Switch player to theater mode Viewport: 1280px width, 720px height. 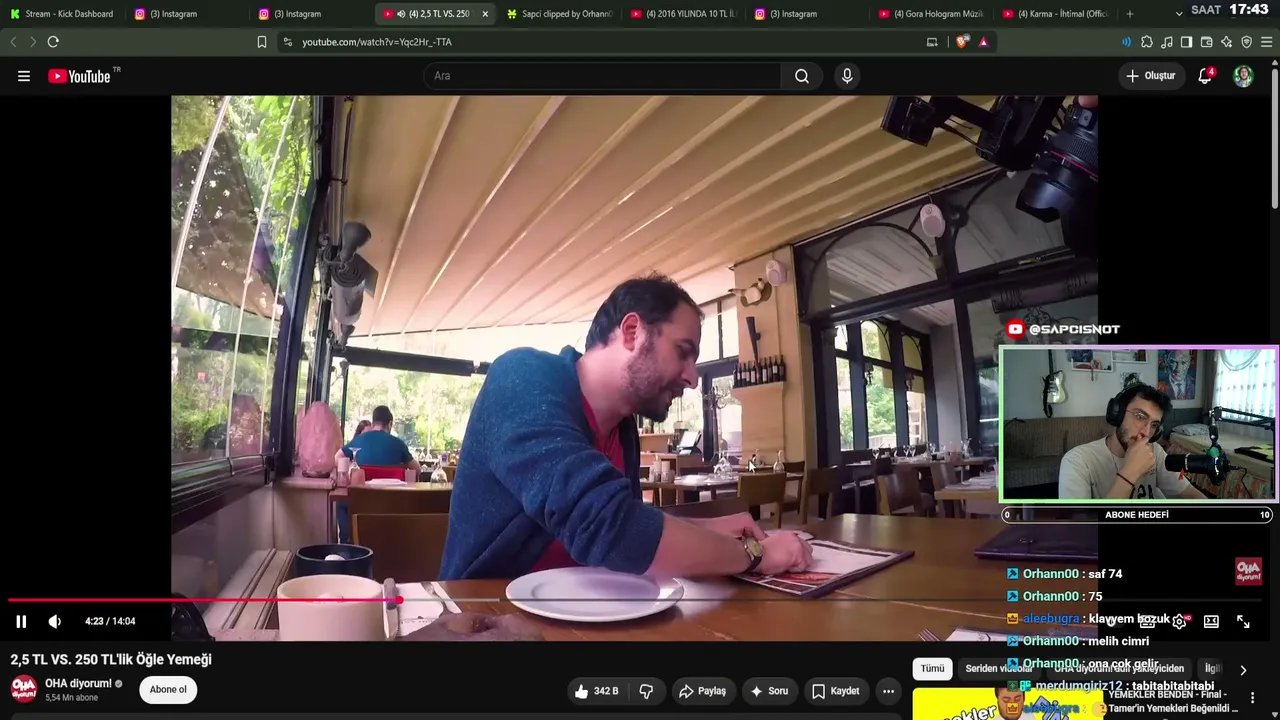click(x=1211, y=621)
